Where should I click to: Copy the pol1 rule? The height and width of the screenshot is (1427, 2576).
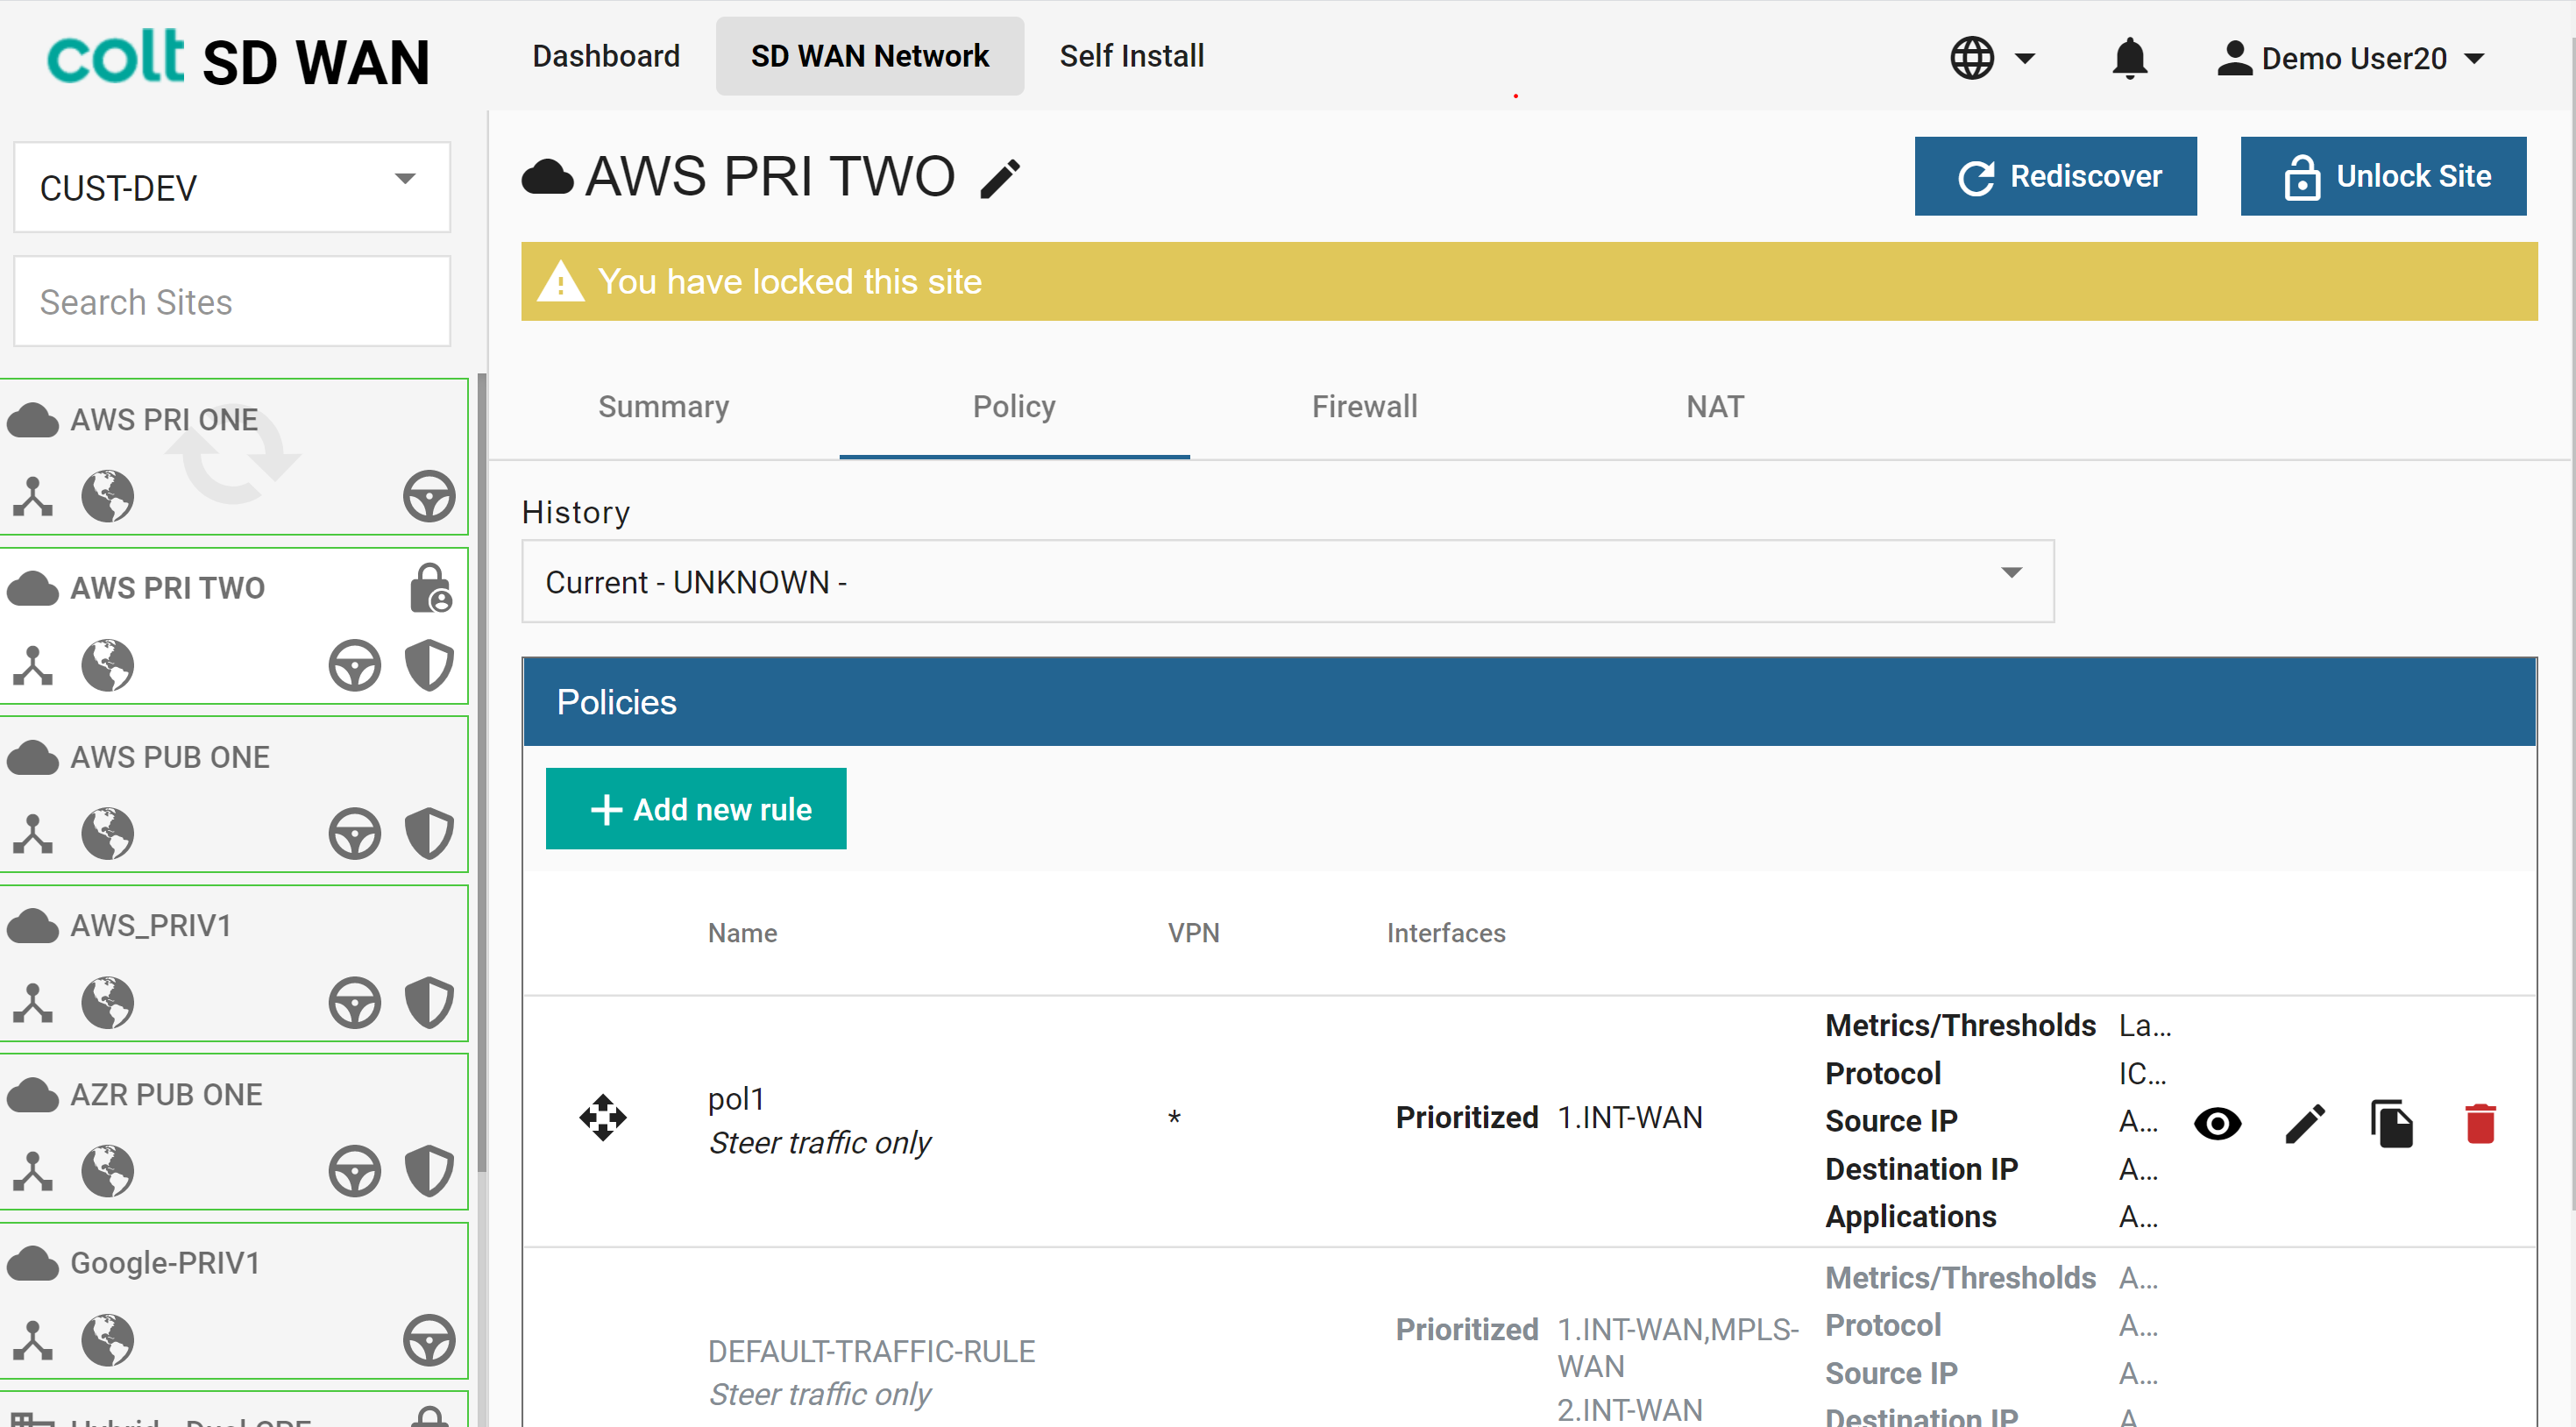coord(2392,1124)
